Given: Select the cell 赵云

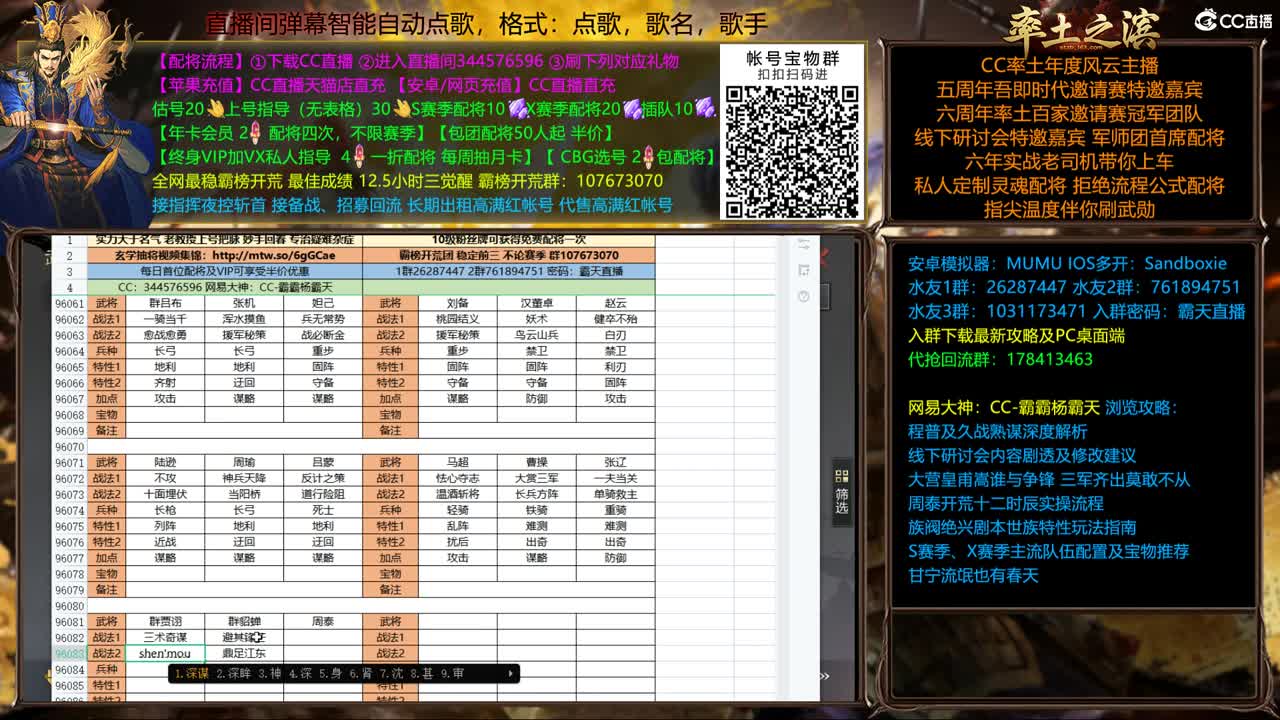Looking at the screenshot, I should tap(616, 303).
